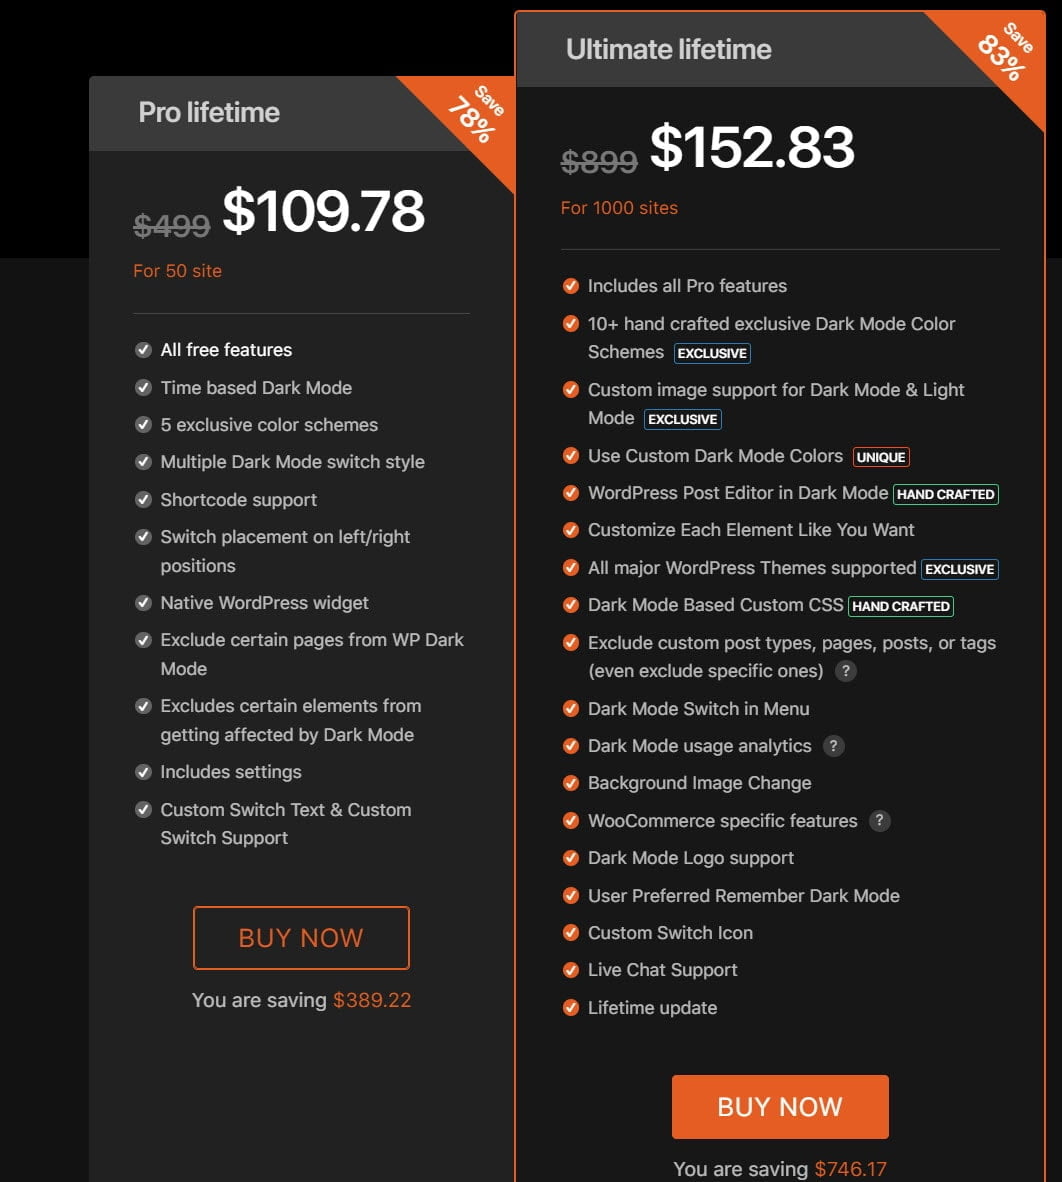Click checkmark icon next to Includes all Pro features
Image resolution: width=1062 pixels, height=1182 pixels.
[x=571, y=286]
